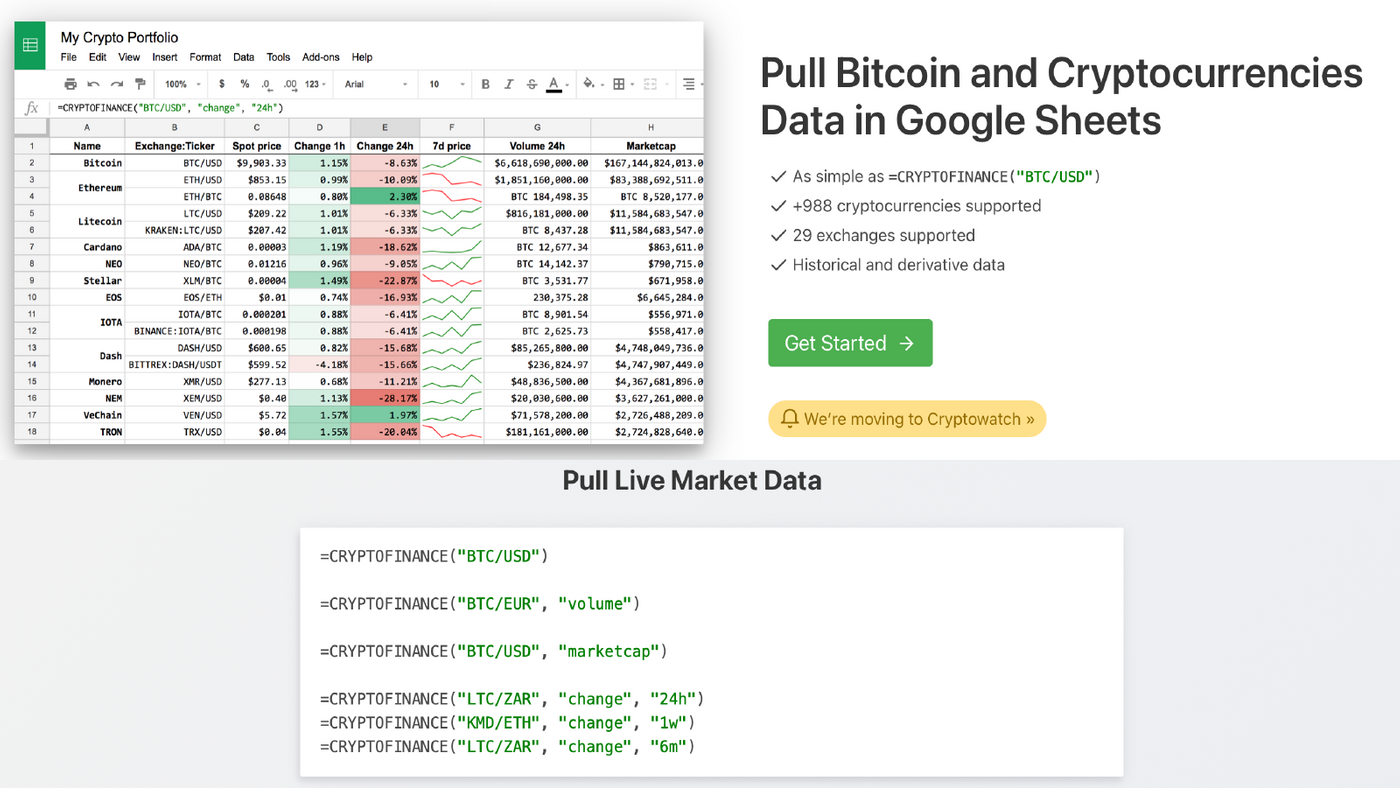The image size is (1400, 788).
Task: Open the Add-ons menu
Action: pos(321,57)
